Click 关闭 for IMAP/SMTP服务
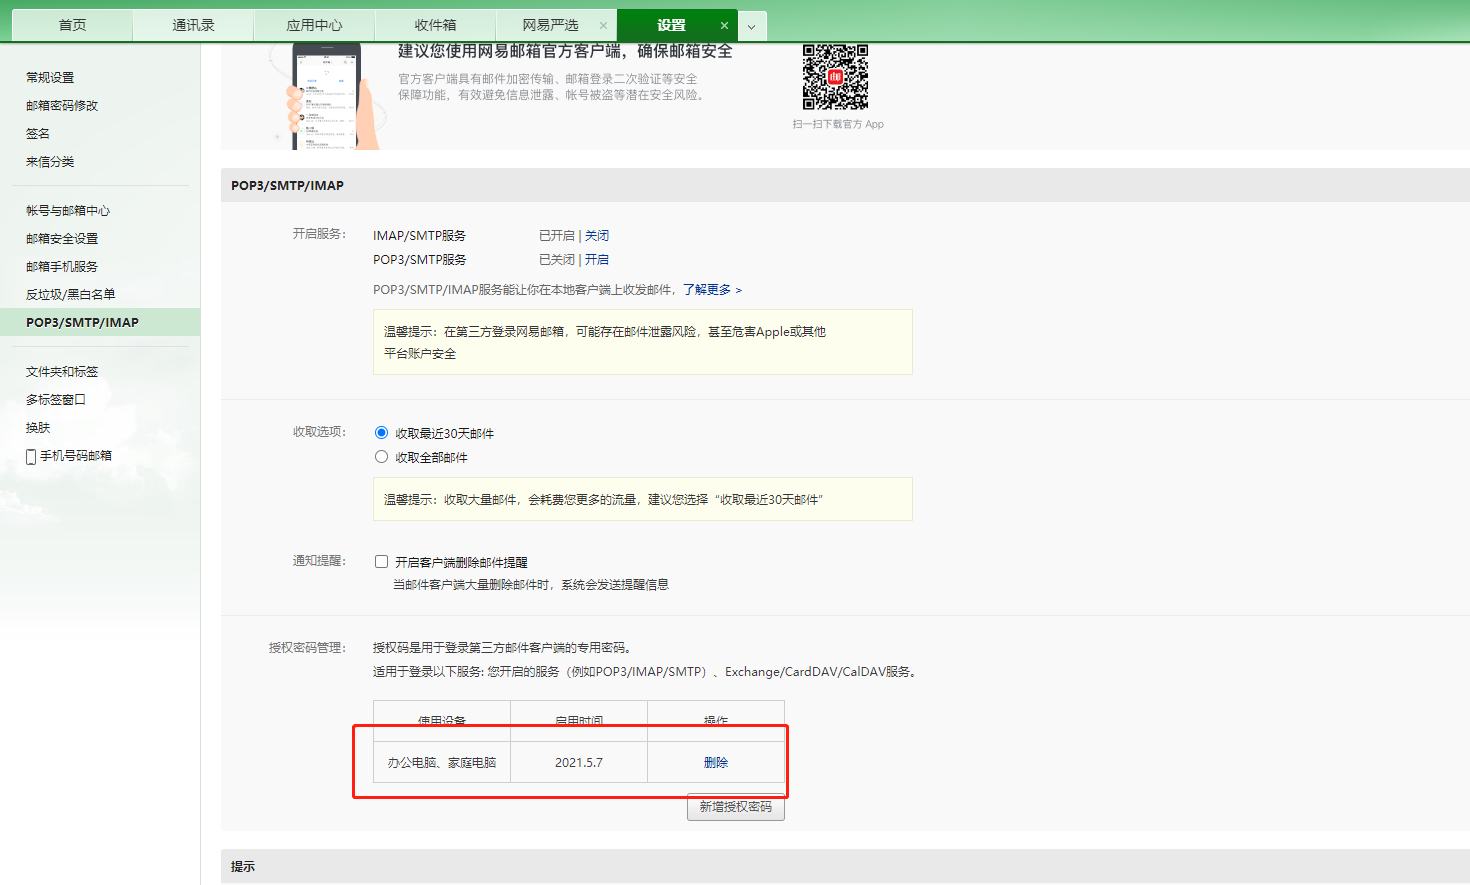The width and height of the screenshot is (1470, 885). 597,236
